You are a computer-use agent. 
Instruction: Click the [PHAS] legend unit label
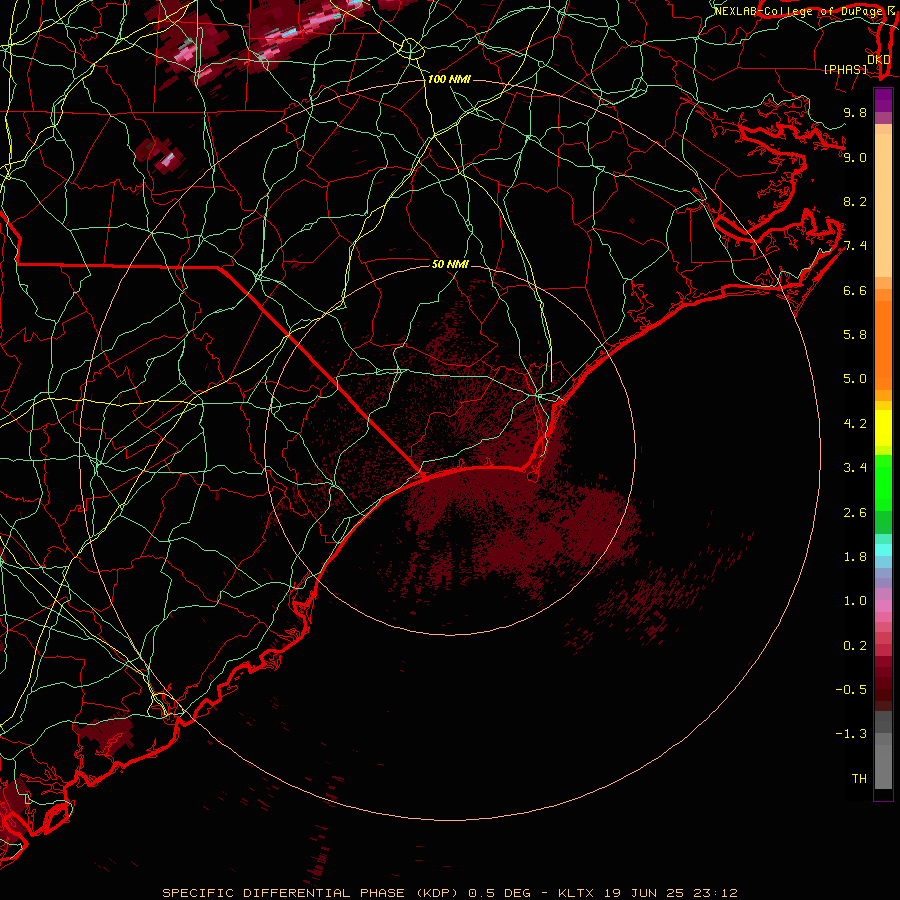tap(845, 70)
